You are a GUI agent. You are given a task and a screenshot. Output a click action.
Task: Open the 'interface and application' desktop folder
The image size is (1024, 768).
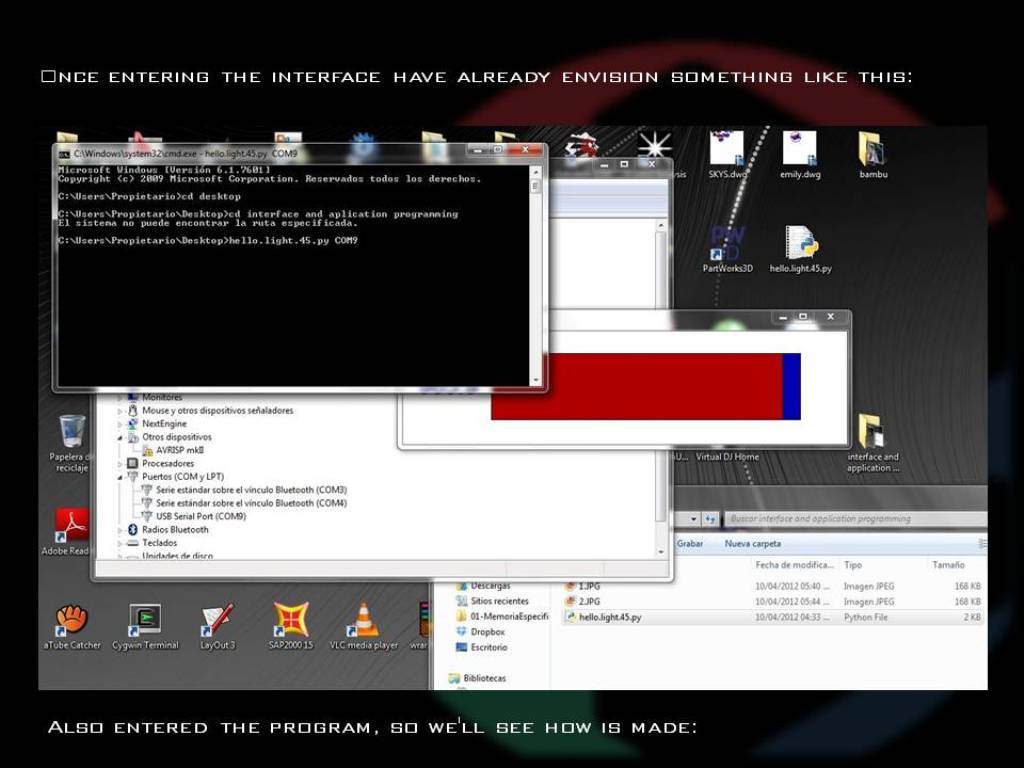click(x=872, y=432)
